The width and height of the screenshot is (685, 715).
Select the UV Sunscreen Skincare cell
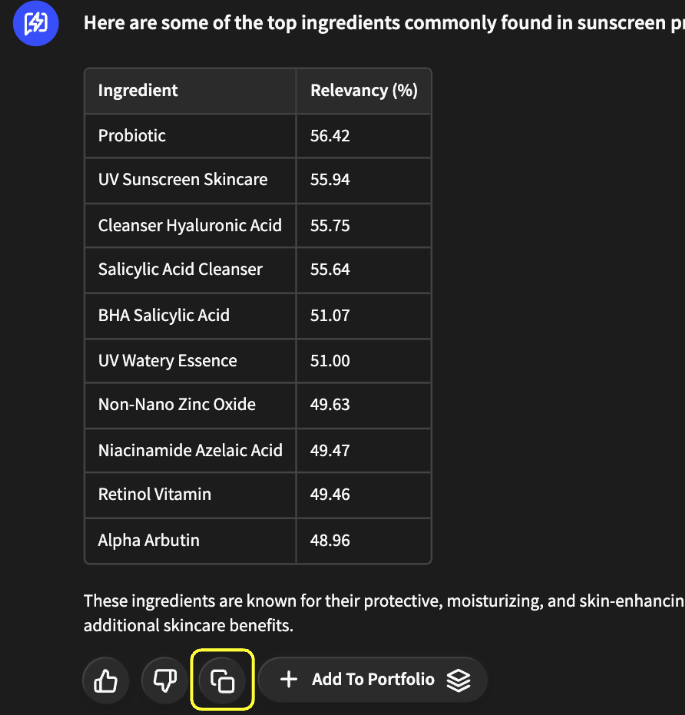pyautogui.click(x=183, y=180)
